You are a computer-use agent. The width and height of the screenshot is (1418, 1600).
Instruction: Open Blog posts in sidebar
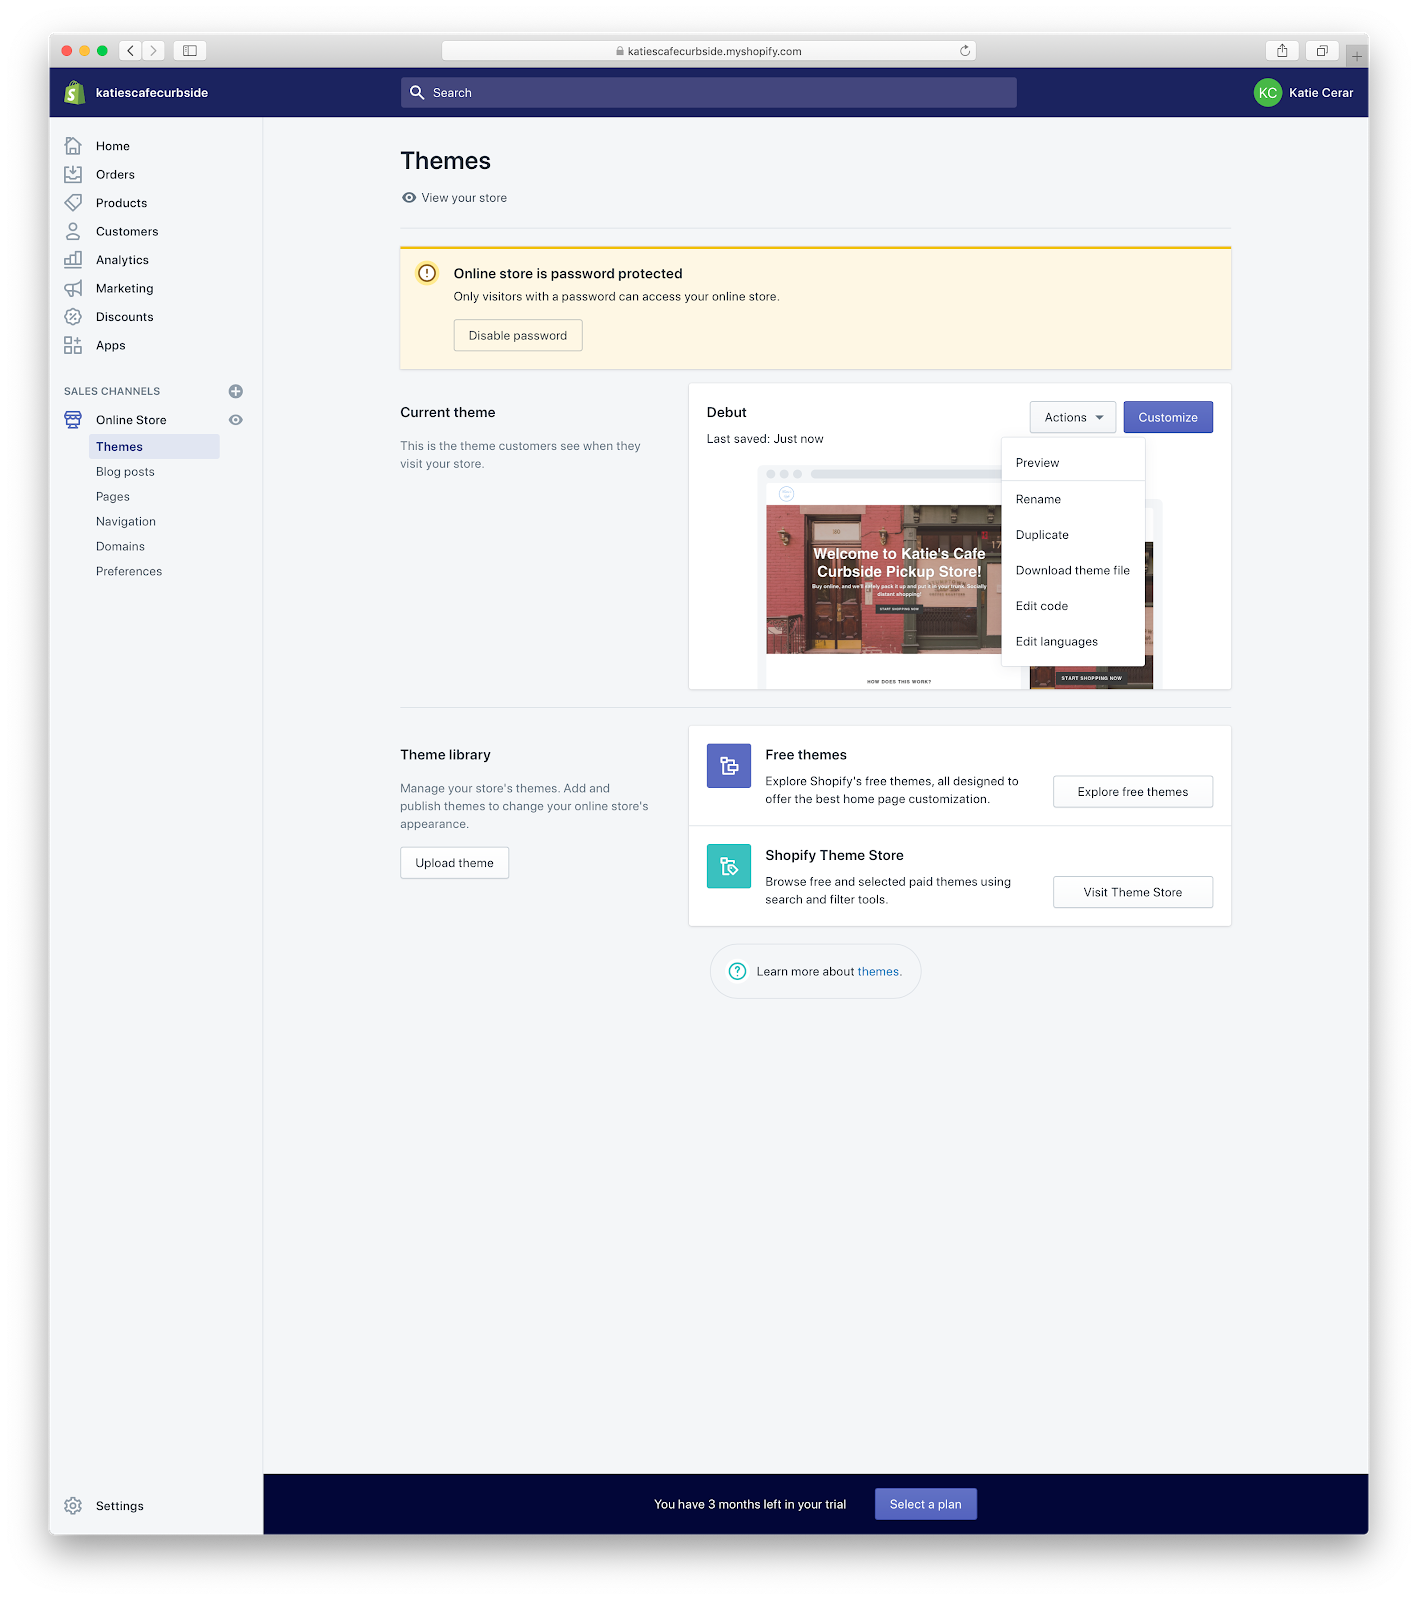click(x=125, y=472)
